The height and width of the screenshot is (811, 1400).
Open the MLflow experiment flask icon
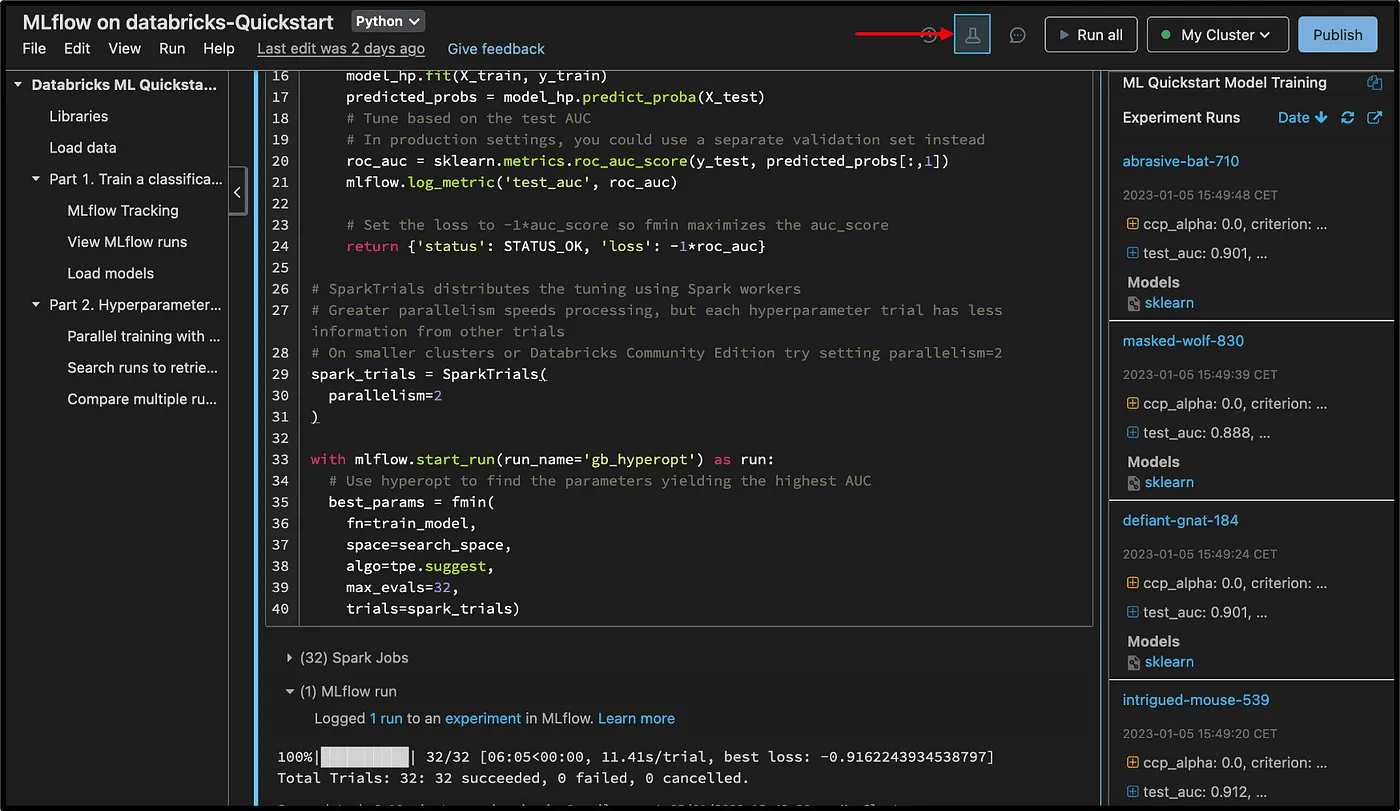coord(971,34)
